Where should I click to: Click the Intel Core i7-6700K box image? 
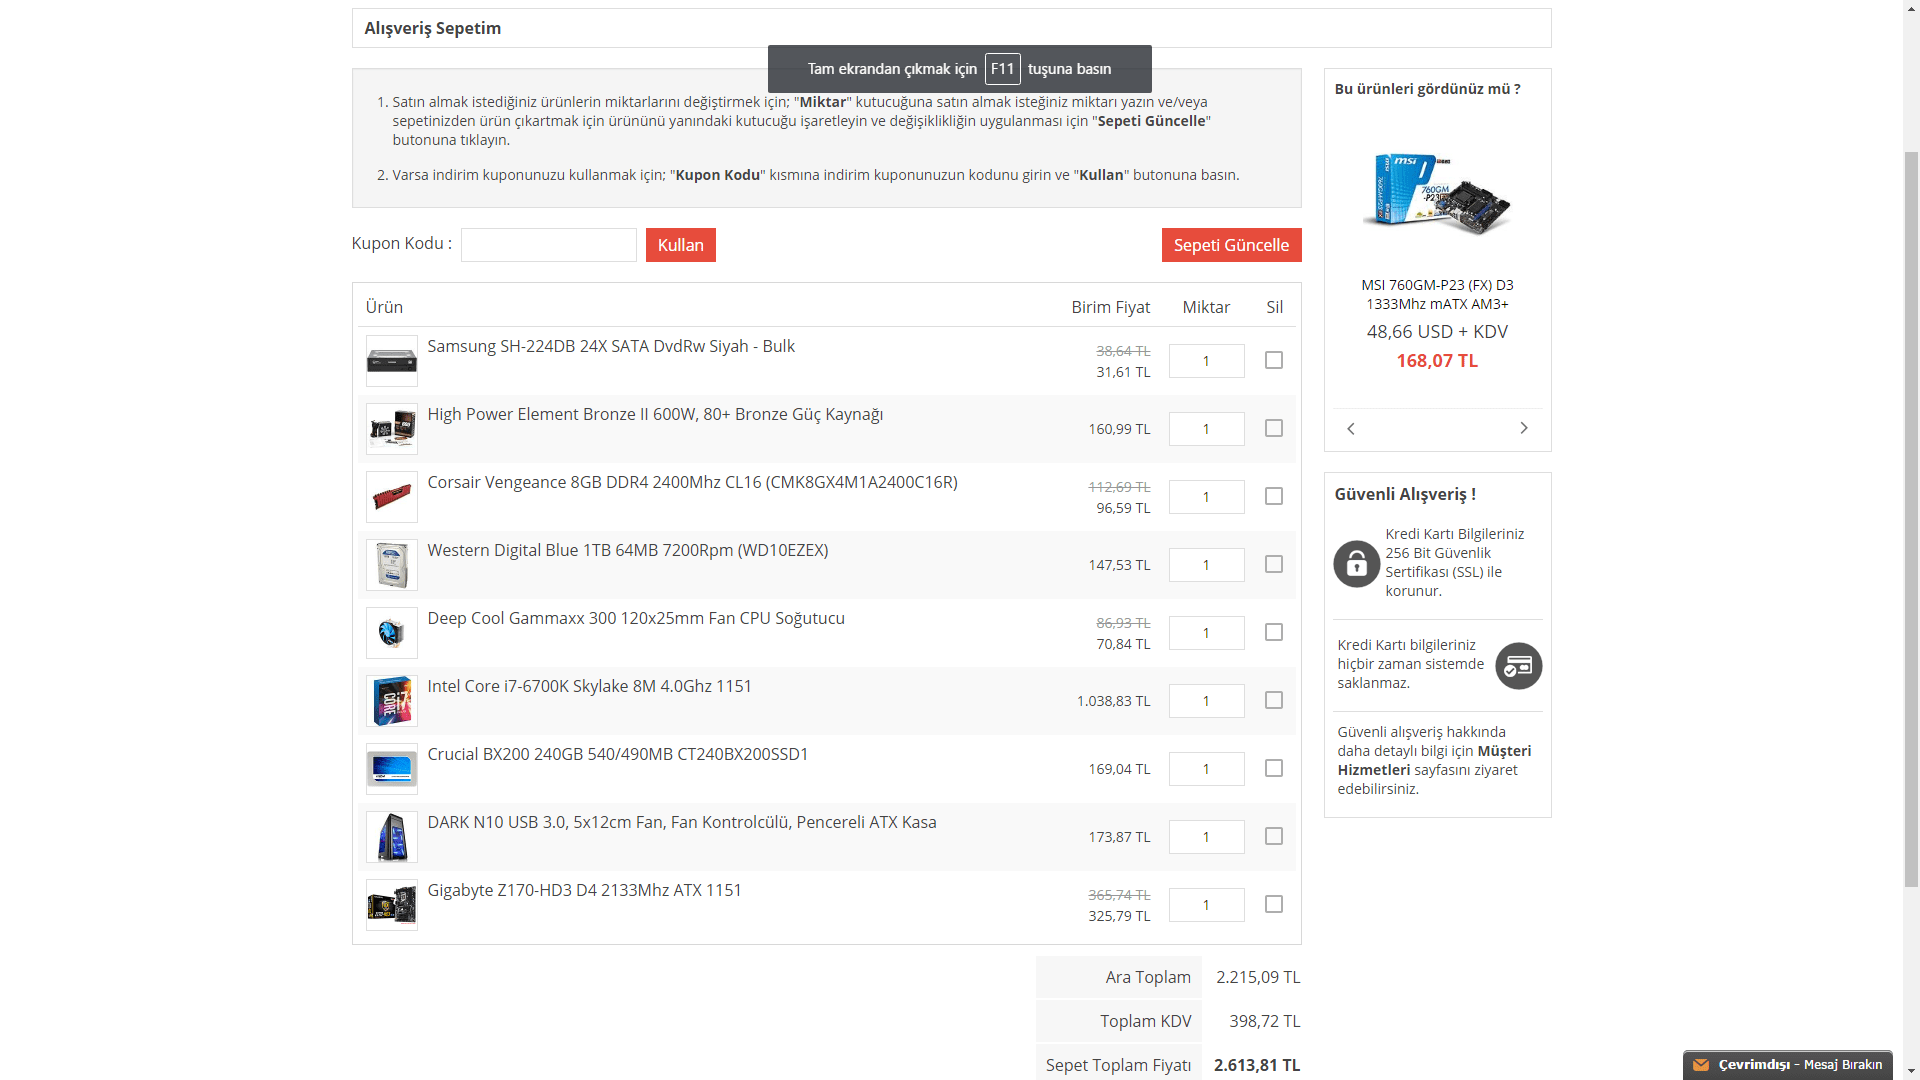point(391,701)
